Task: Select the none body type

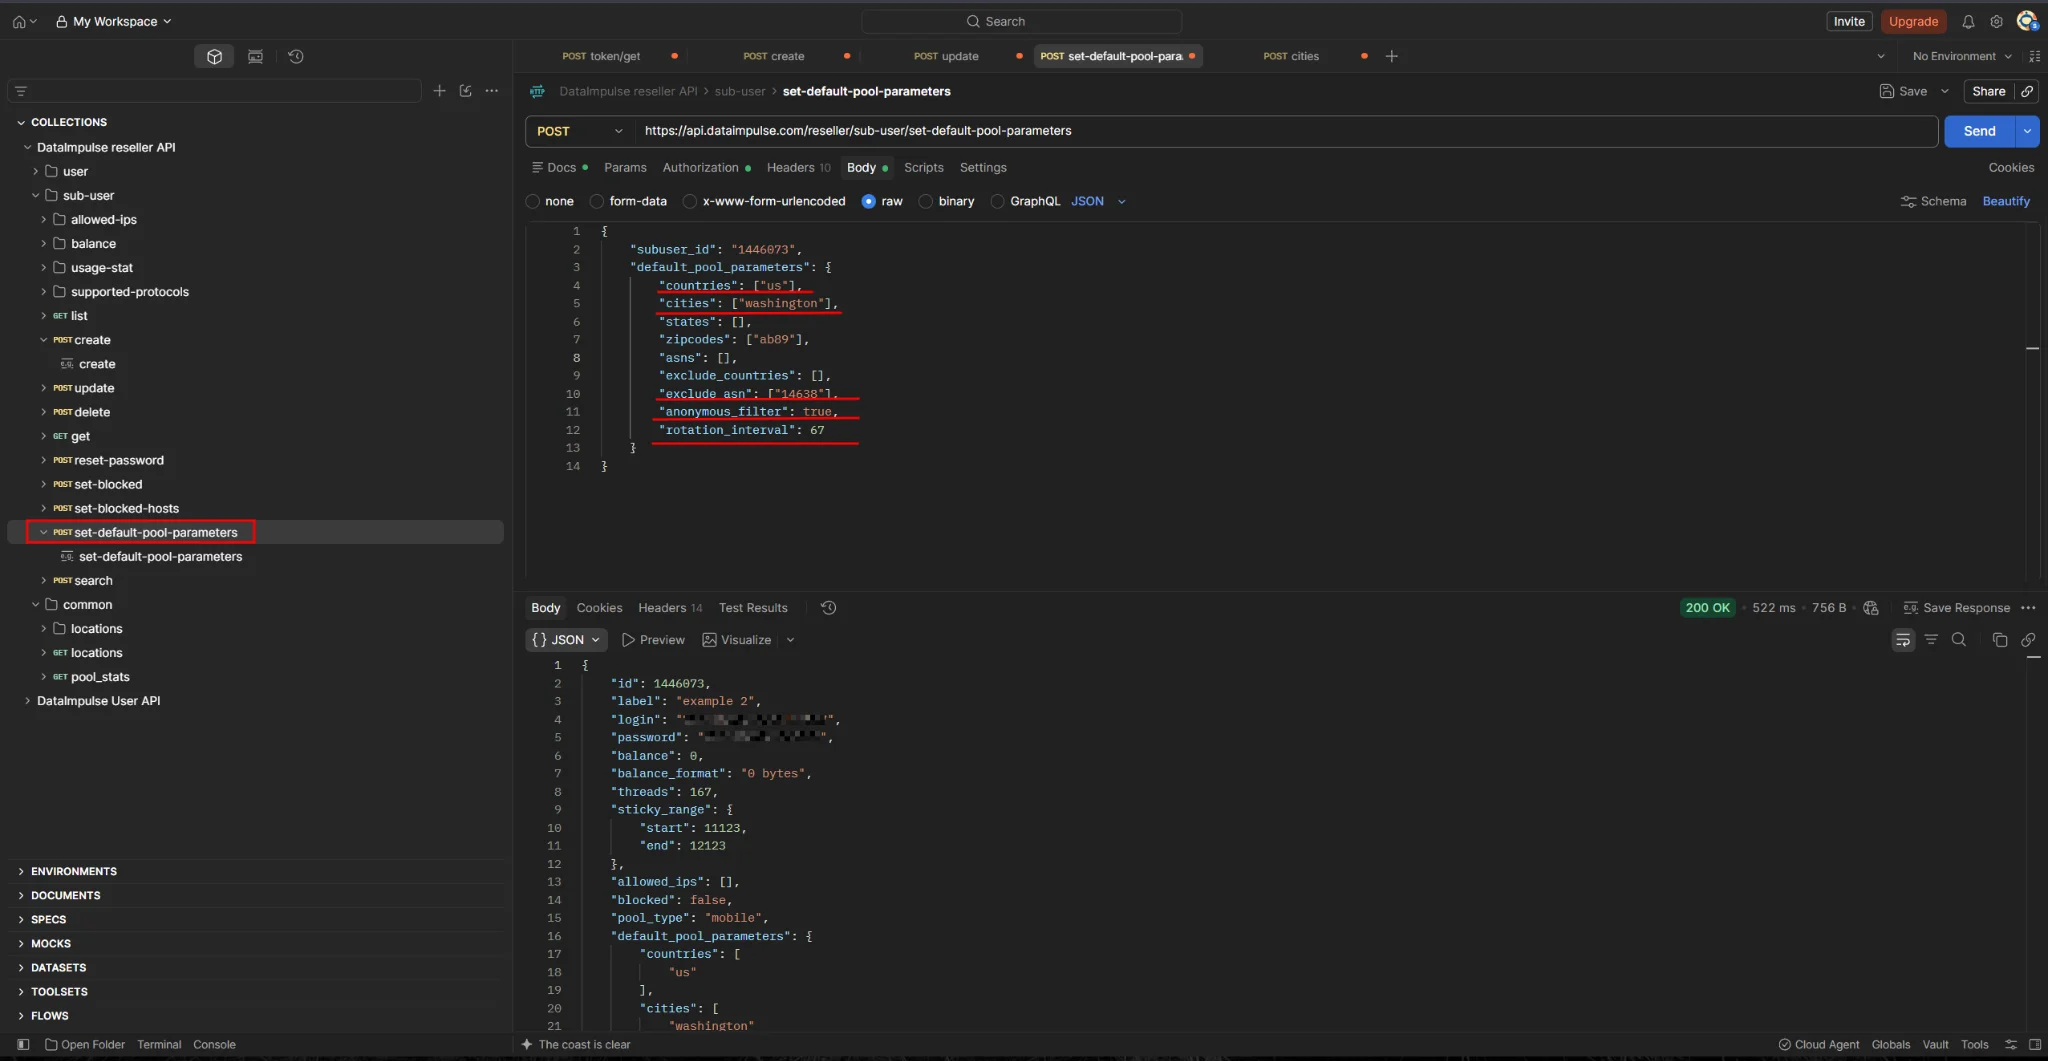Action: pyautogui.click(x=533, y=201)
